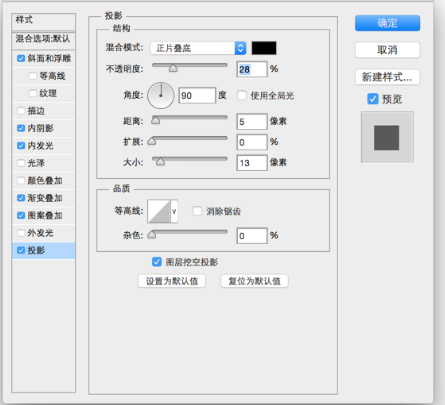Click the 不透明度 slider handle
The width and height of the screenshot is (445, 405).
click(173, 68)
